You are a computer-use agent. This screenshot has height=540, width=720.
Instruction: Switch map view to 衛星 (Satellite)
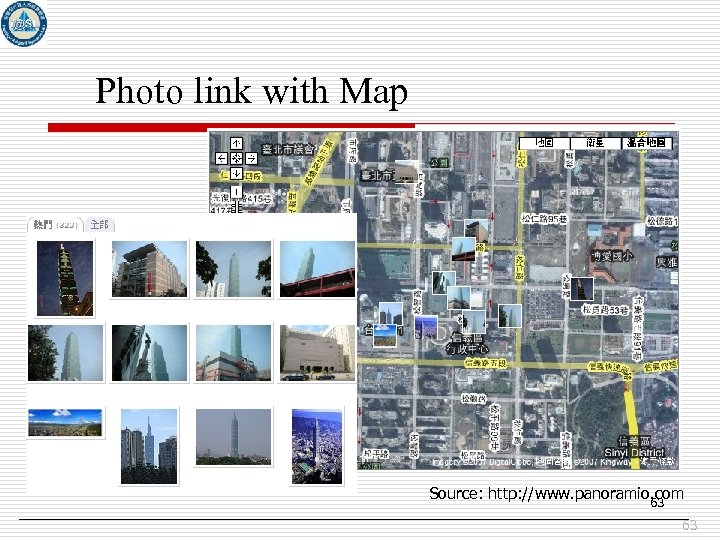pos(595,143)
